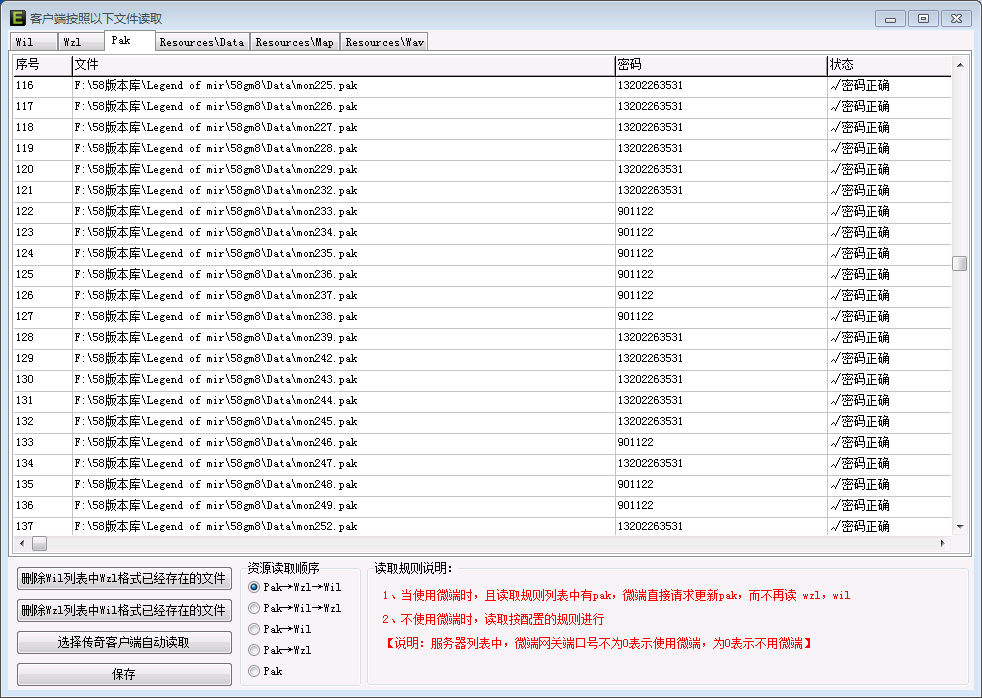Image resolution: width=982 pixels, height=698 pixels.
Task: Click 选择传奇客户端自动读取 button
Action: pos(124,643)
